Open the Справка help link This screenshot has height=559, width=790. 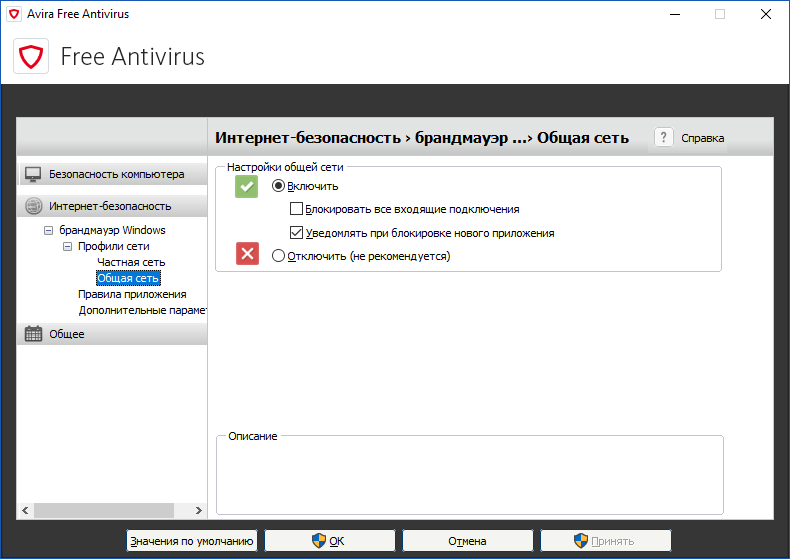[702, 138]
